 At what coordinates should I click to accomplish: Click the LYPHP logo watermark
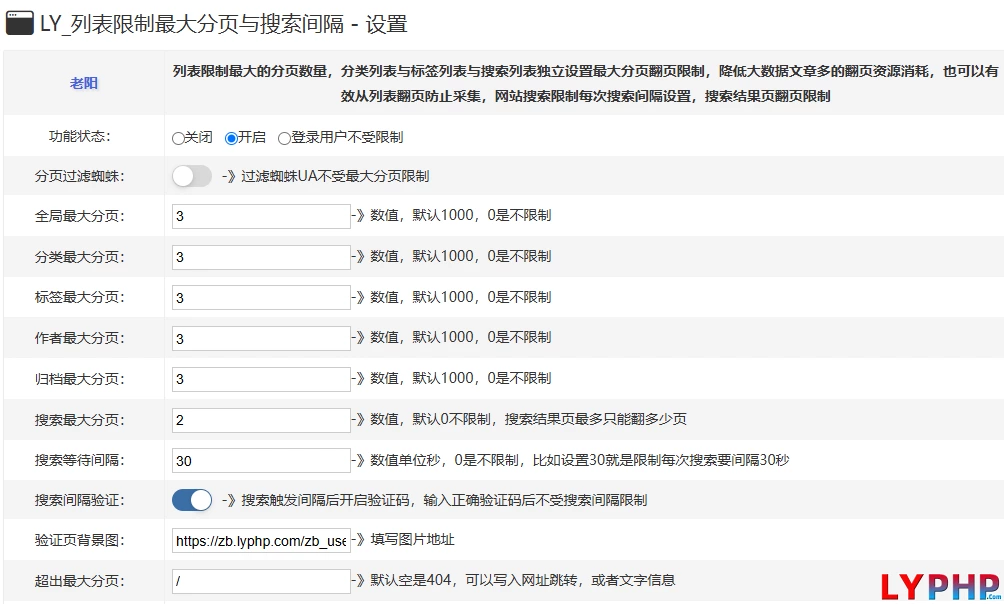(941, 584)
